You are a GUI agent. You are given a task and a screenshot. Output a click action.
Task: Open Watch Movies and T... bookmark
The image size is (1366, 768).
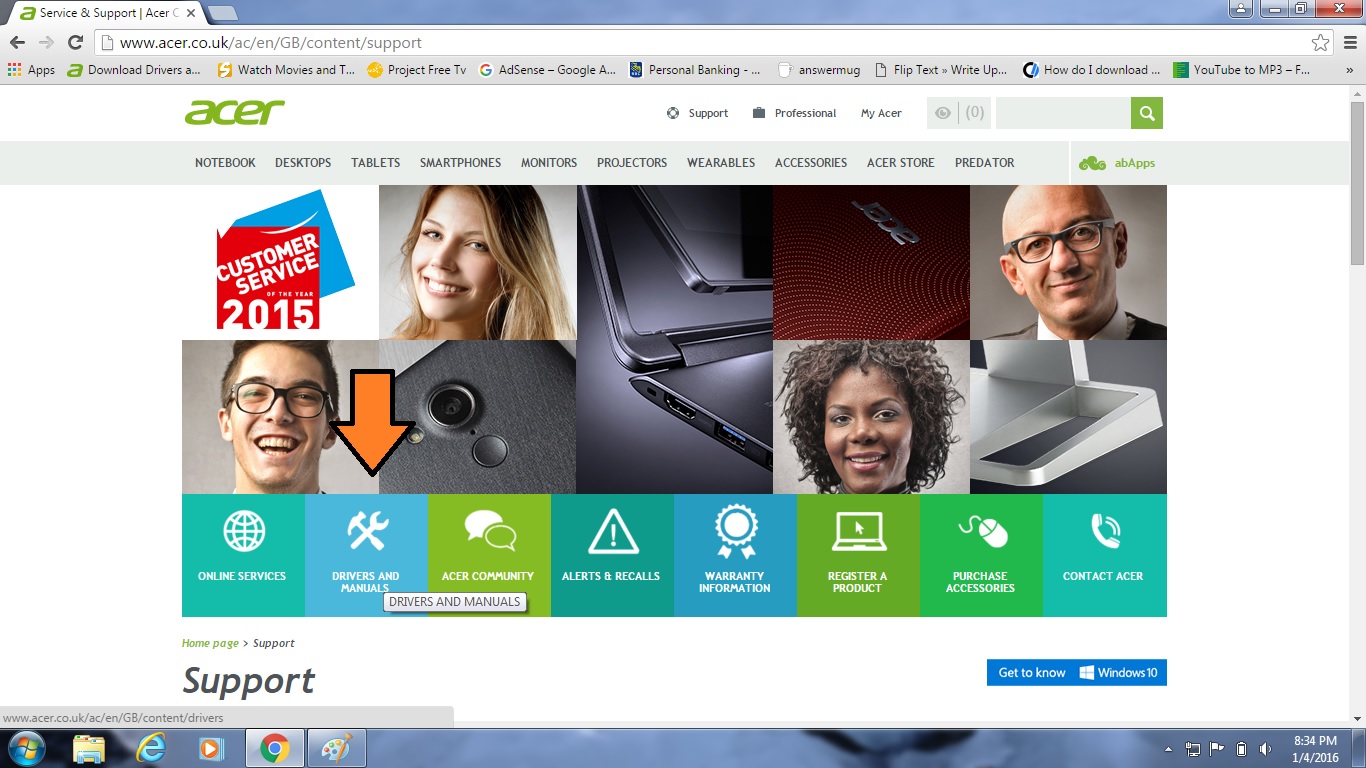(x=286, y=70)
